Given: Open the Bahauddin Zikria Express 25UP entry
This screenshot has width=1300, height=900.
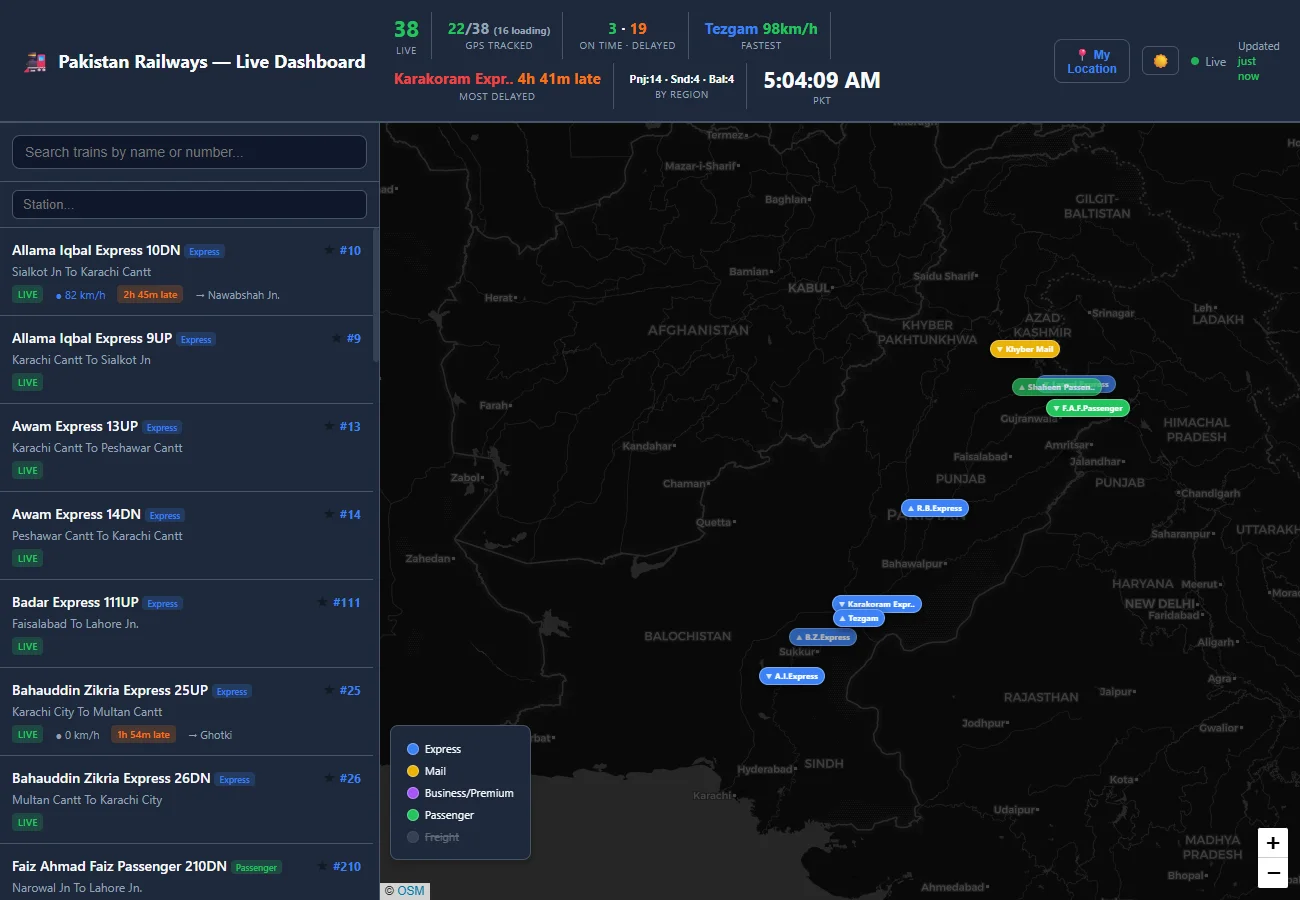Looking at the screenshot, I should (187, 712).
